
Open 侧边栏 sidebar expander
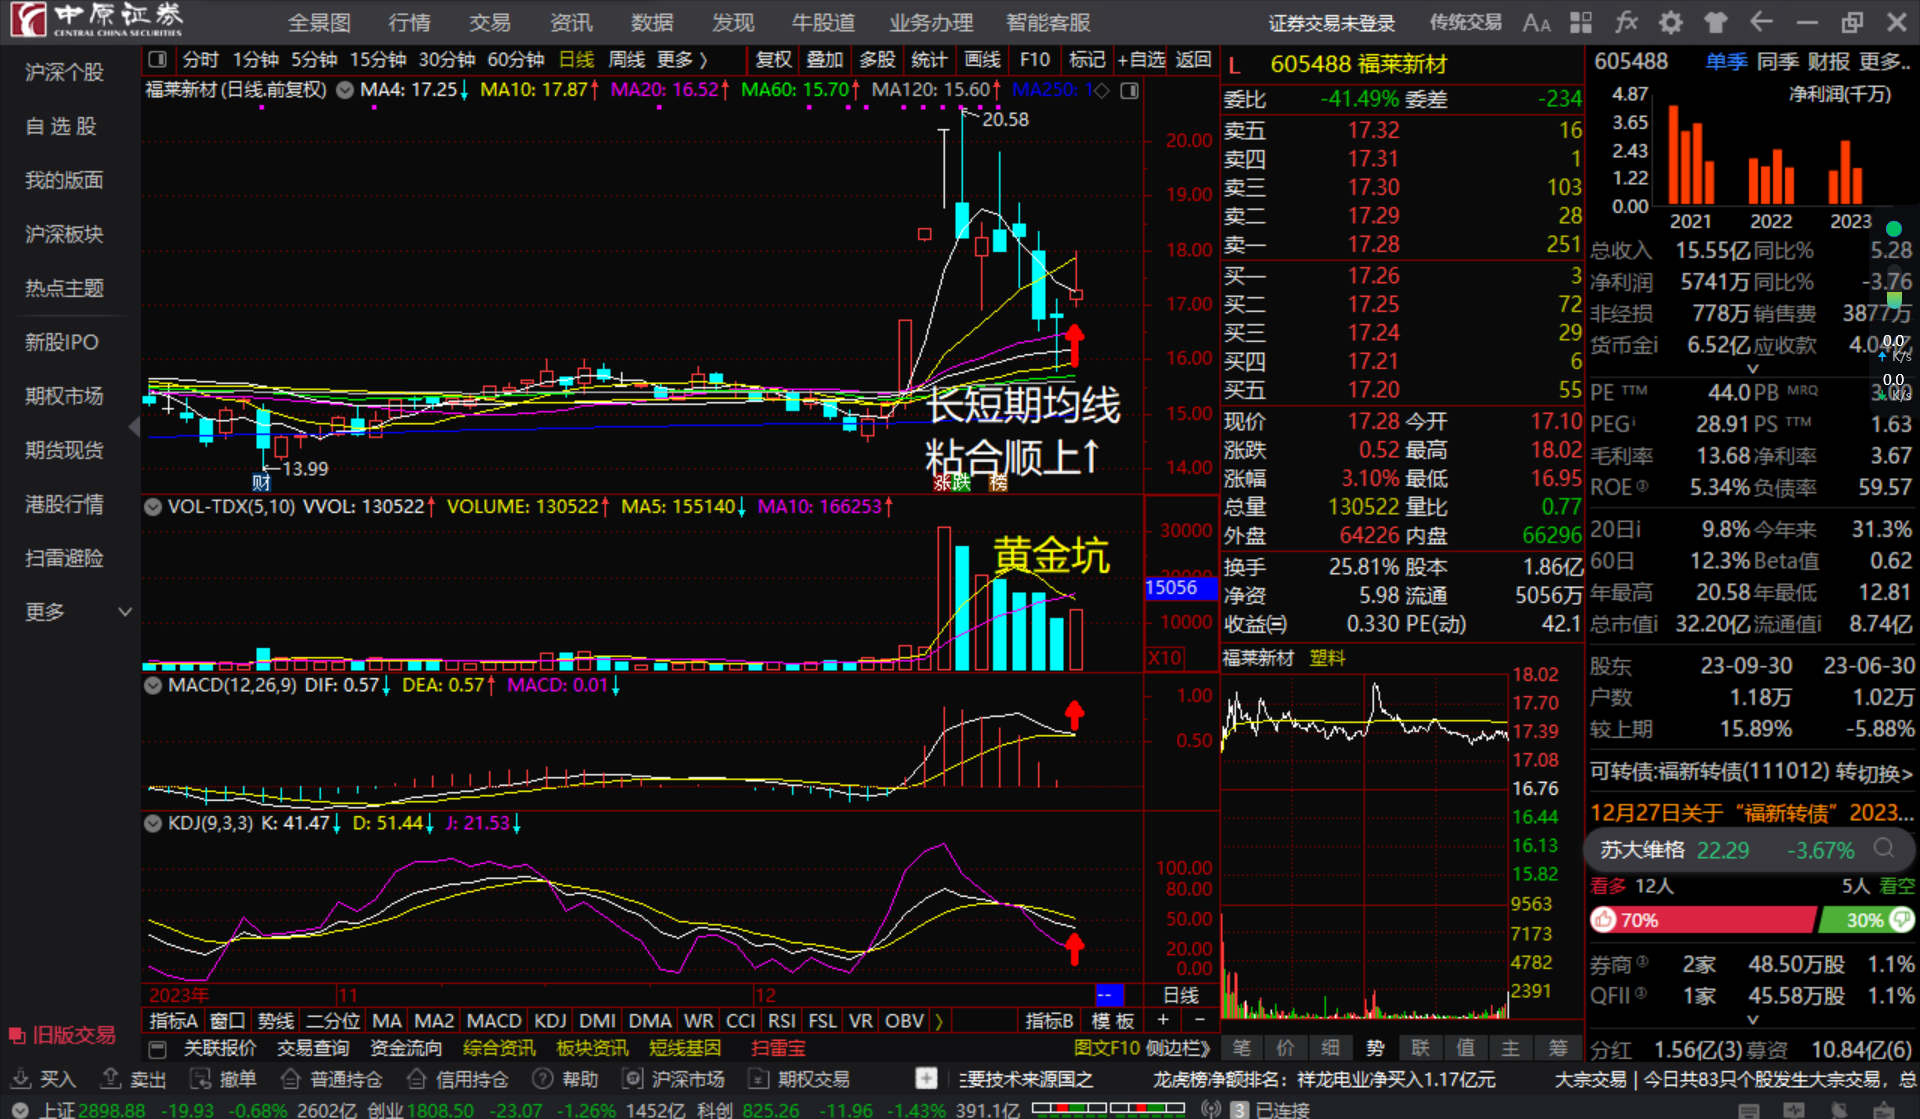1178,1049
